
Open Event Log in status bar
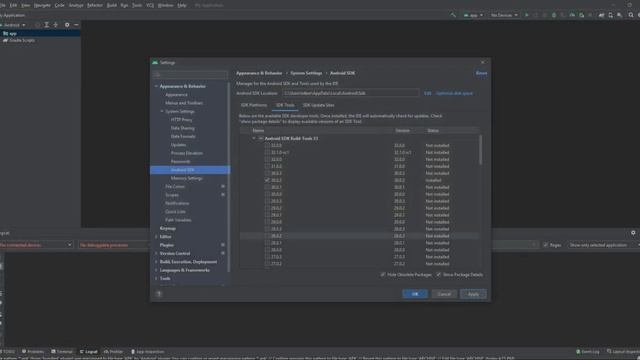pos(587,351)
